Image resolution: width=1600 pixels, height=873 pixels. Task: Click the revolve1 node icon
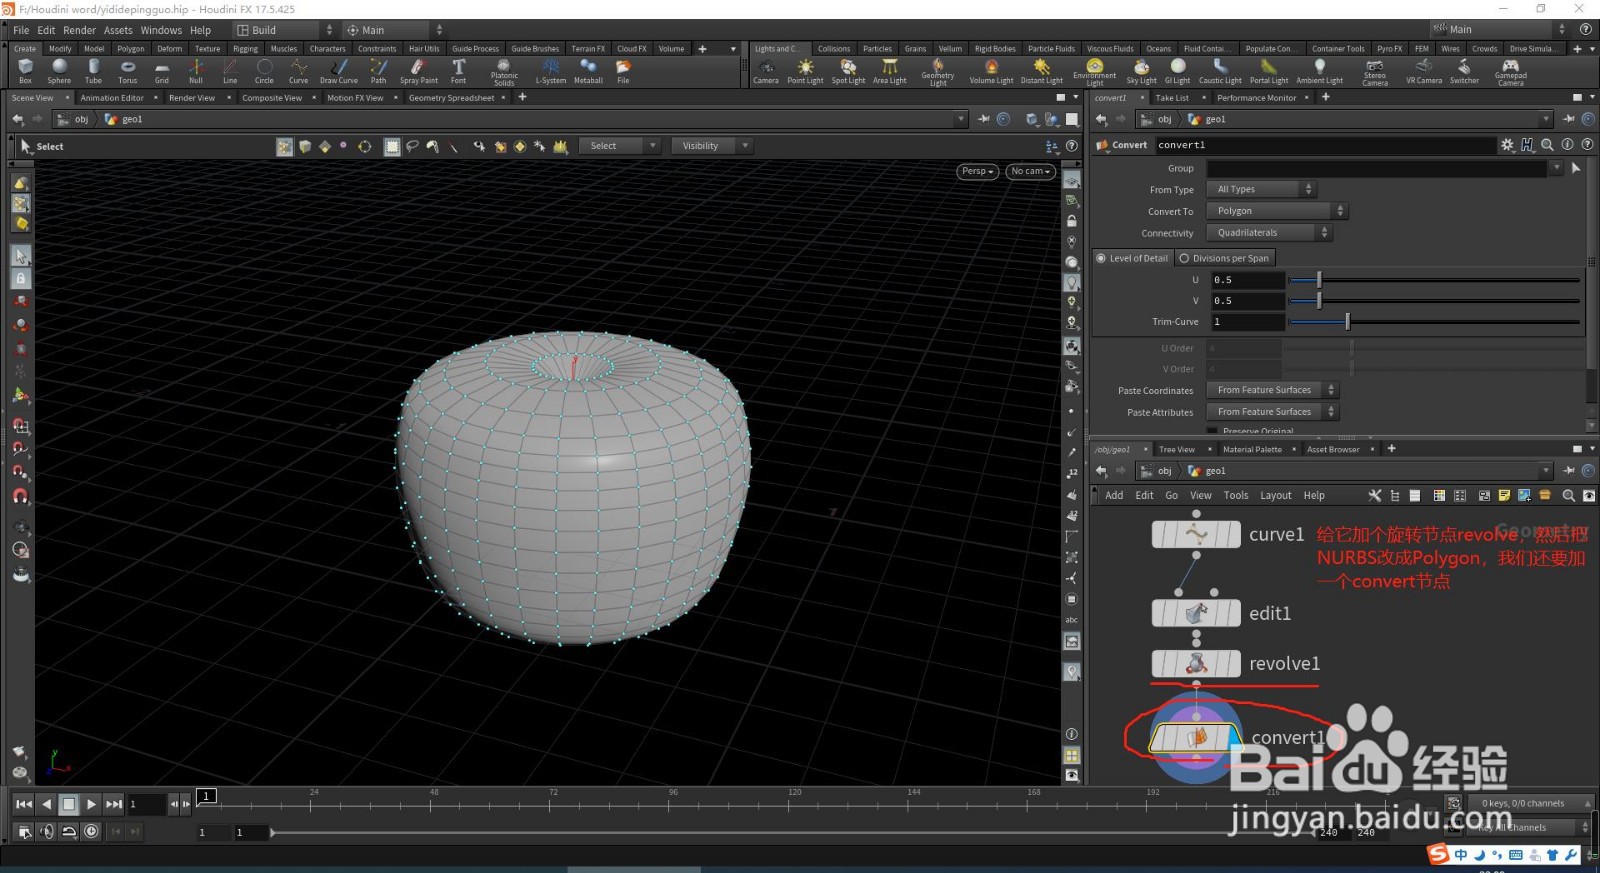[x=1196, y=664]
